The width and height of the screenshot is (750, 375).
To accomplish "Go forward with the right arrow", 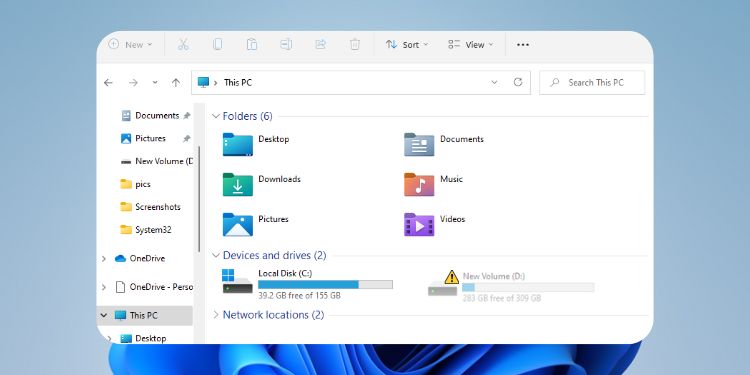I will point(133,83).
